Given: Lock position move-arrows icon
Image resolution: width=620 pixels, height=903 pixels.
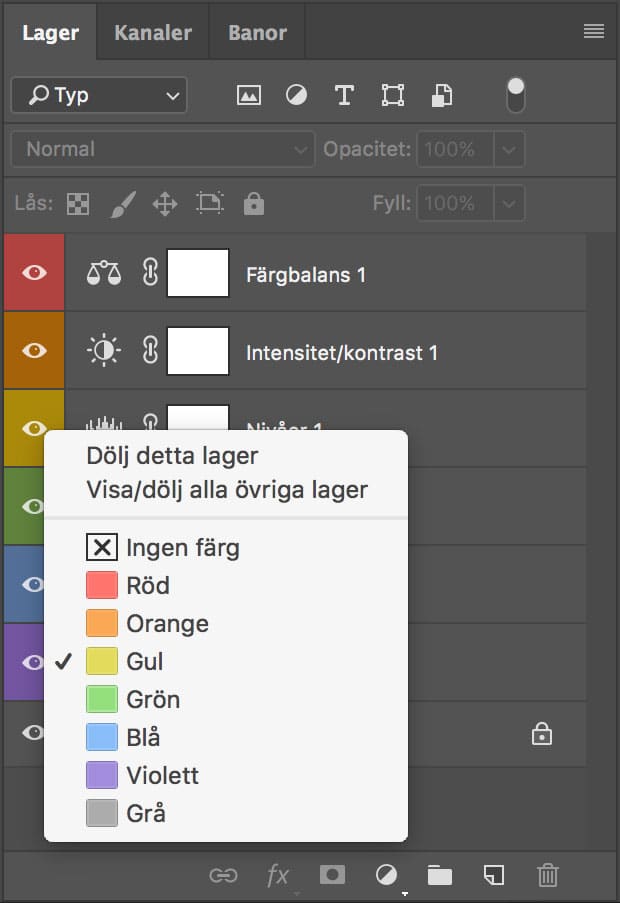Looking at the screenshot, I should click(165, 204).
